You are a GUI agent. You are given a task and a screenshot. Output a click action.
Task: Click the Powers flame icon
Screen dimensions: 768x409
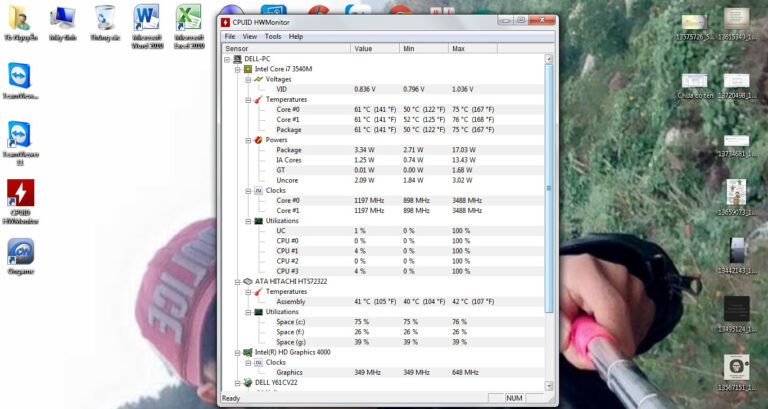click(x=259, y=140)
